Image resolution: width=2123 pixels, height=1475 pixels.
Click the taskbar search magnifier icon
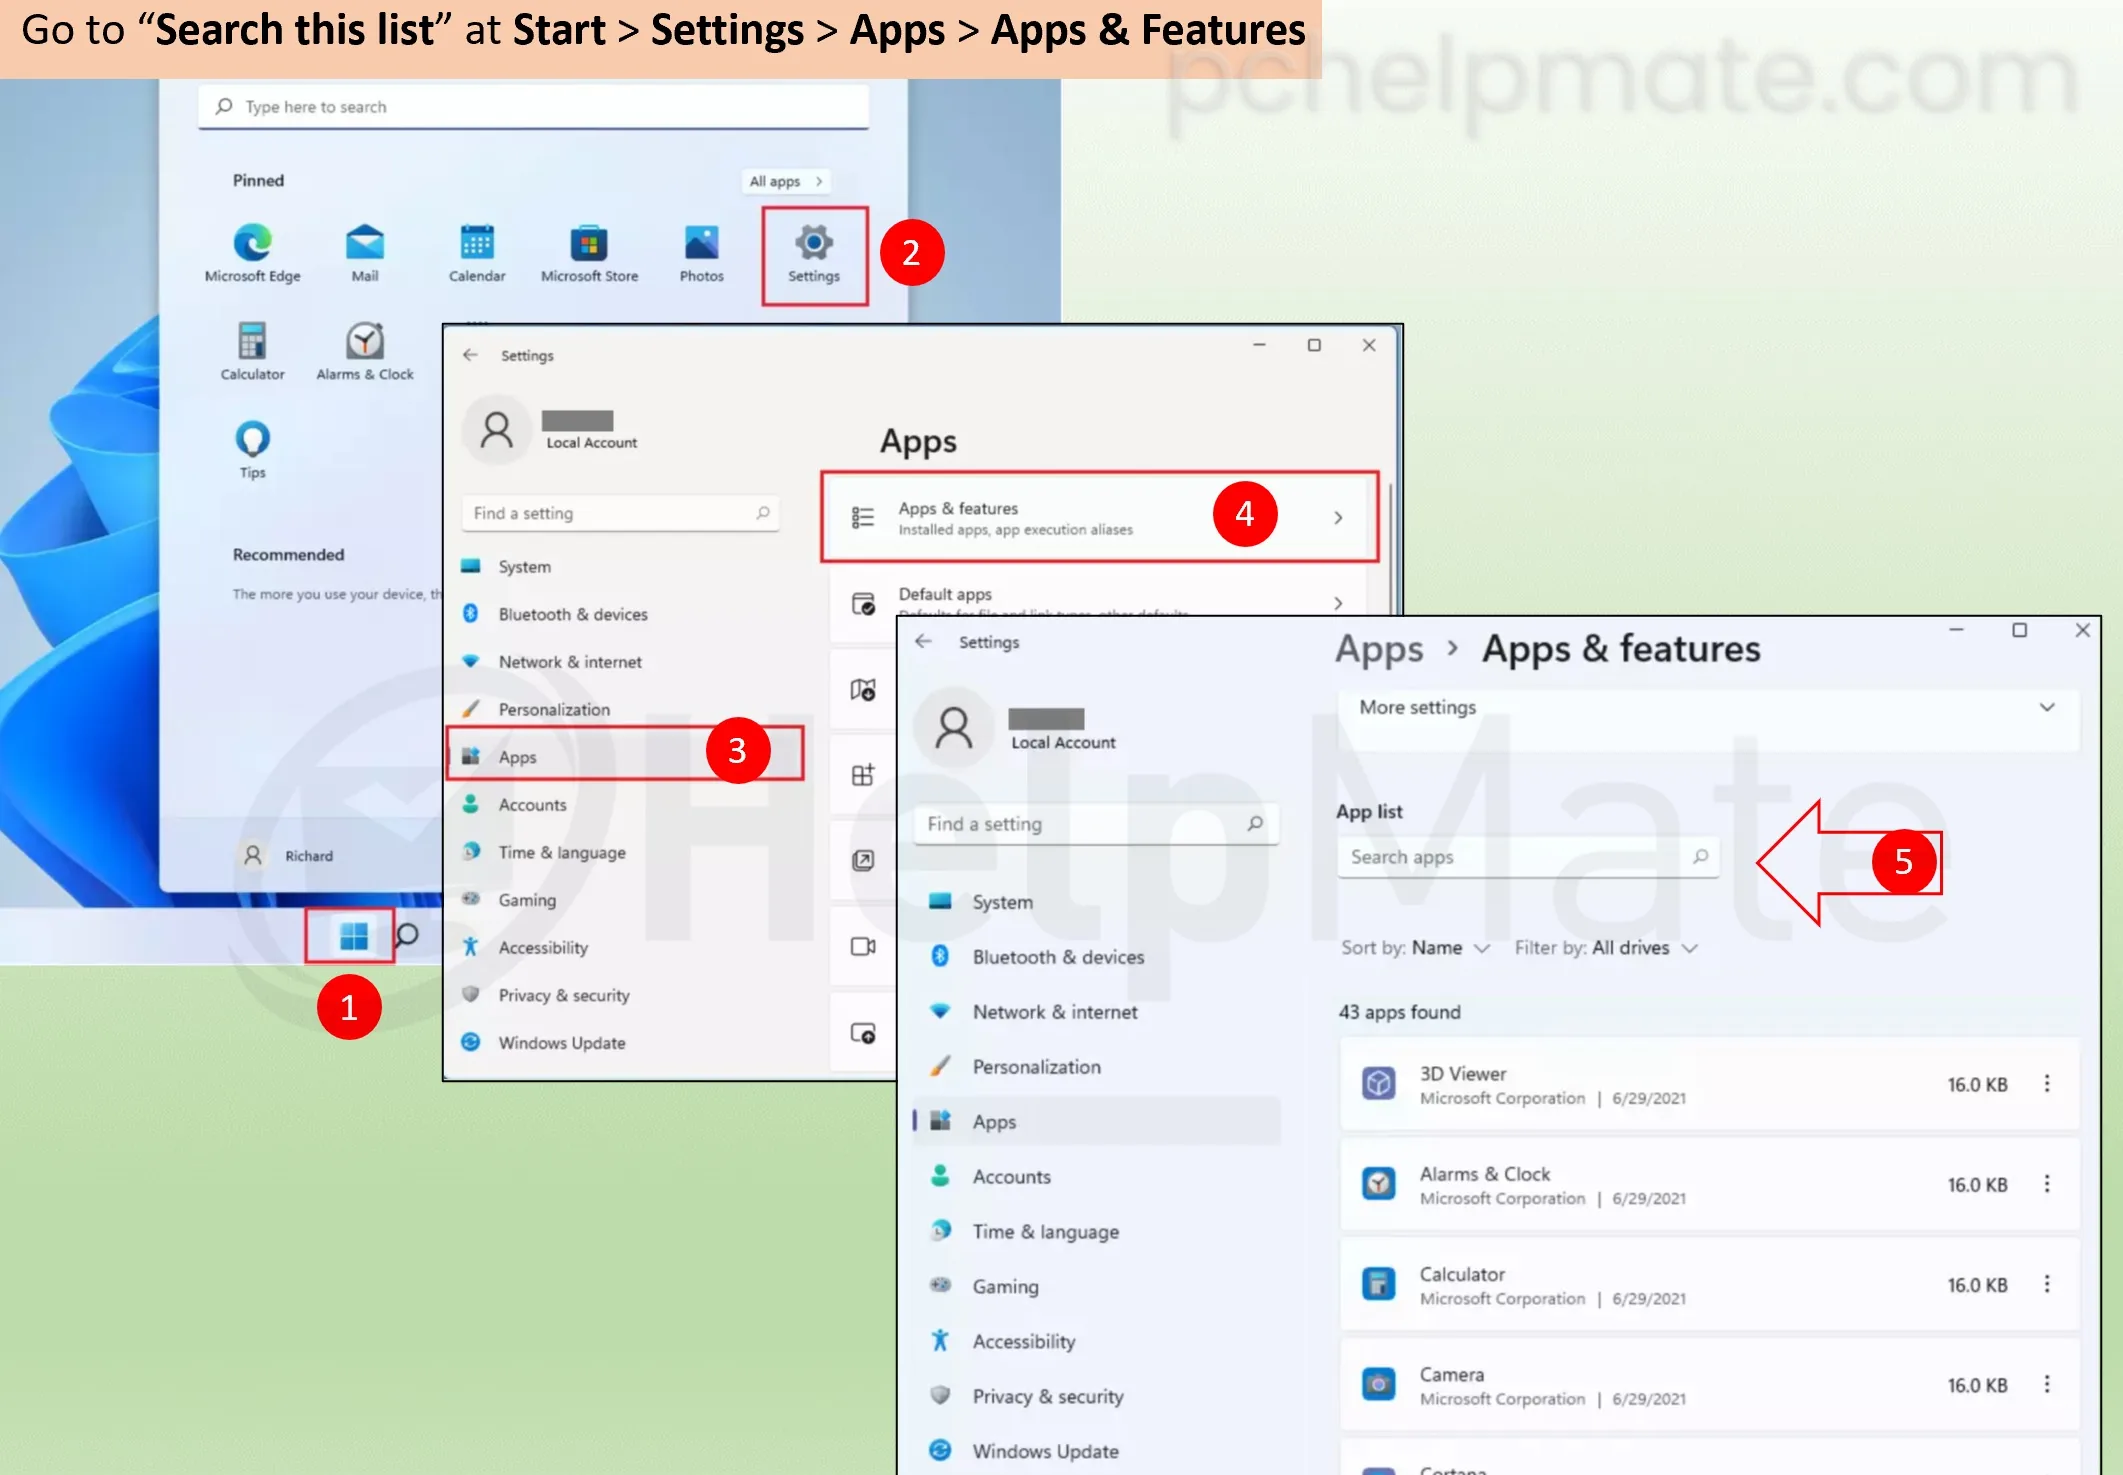[x=406, y=936]
